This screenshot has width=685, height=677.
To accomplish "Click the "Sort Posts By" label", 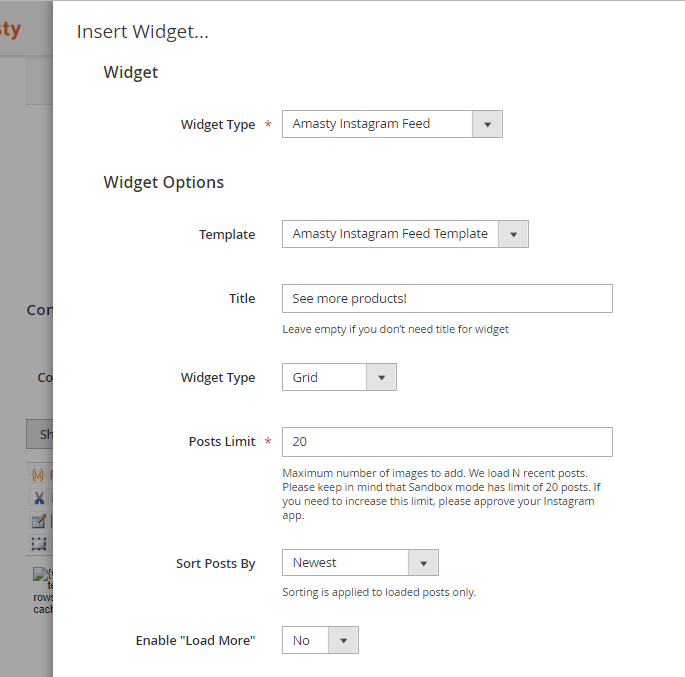I will click(216, 563).
